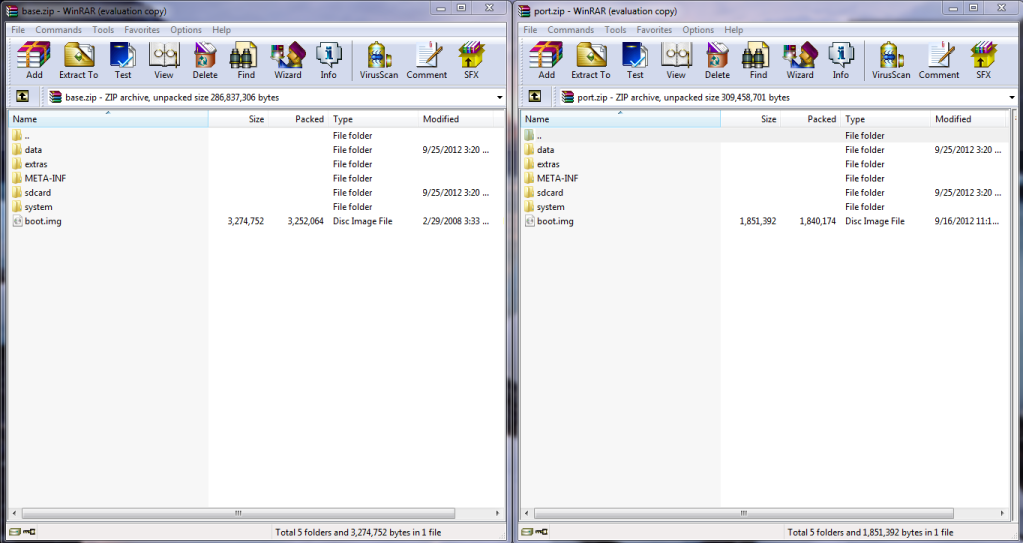
Task: Click horizontal scrollbar in base.zip window
Action: coord(238,513)
